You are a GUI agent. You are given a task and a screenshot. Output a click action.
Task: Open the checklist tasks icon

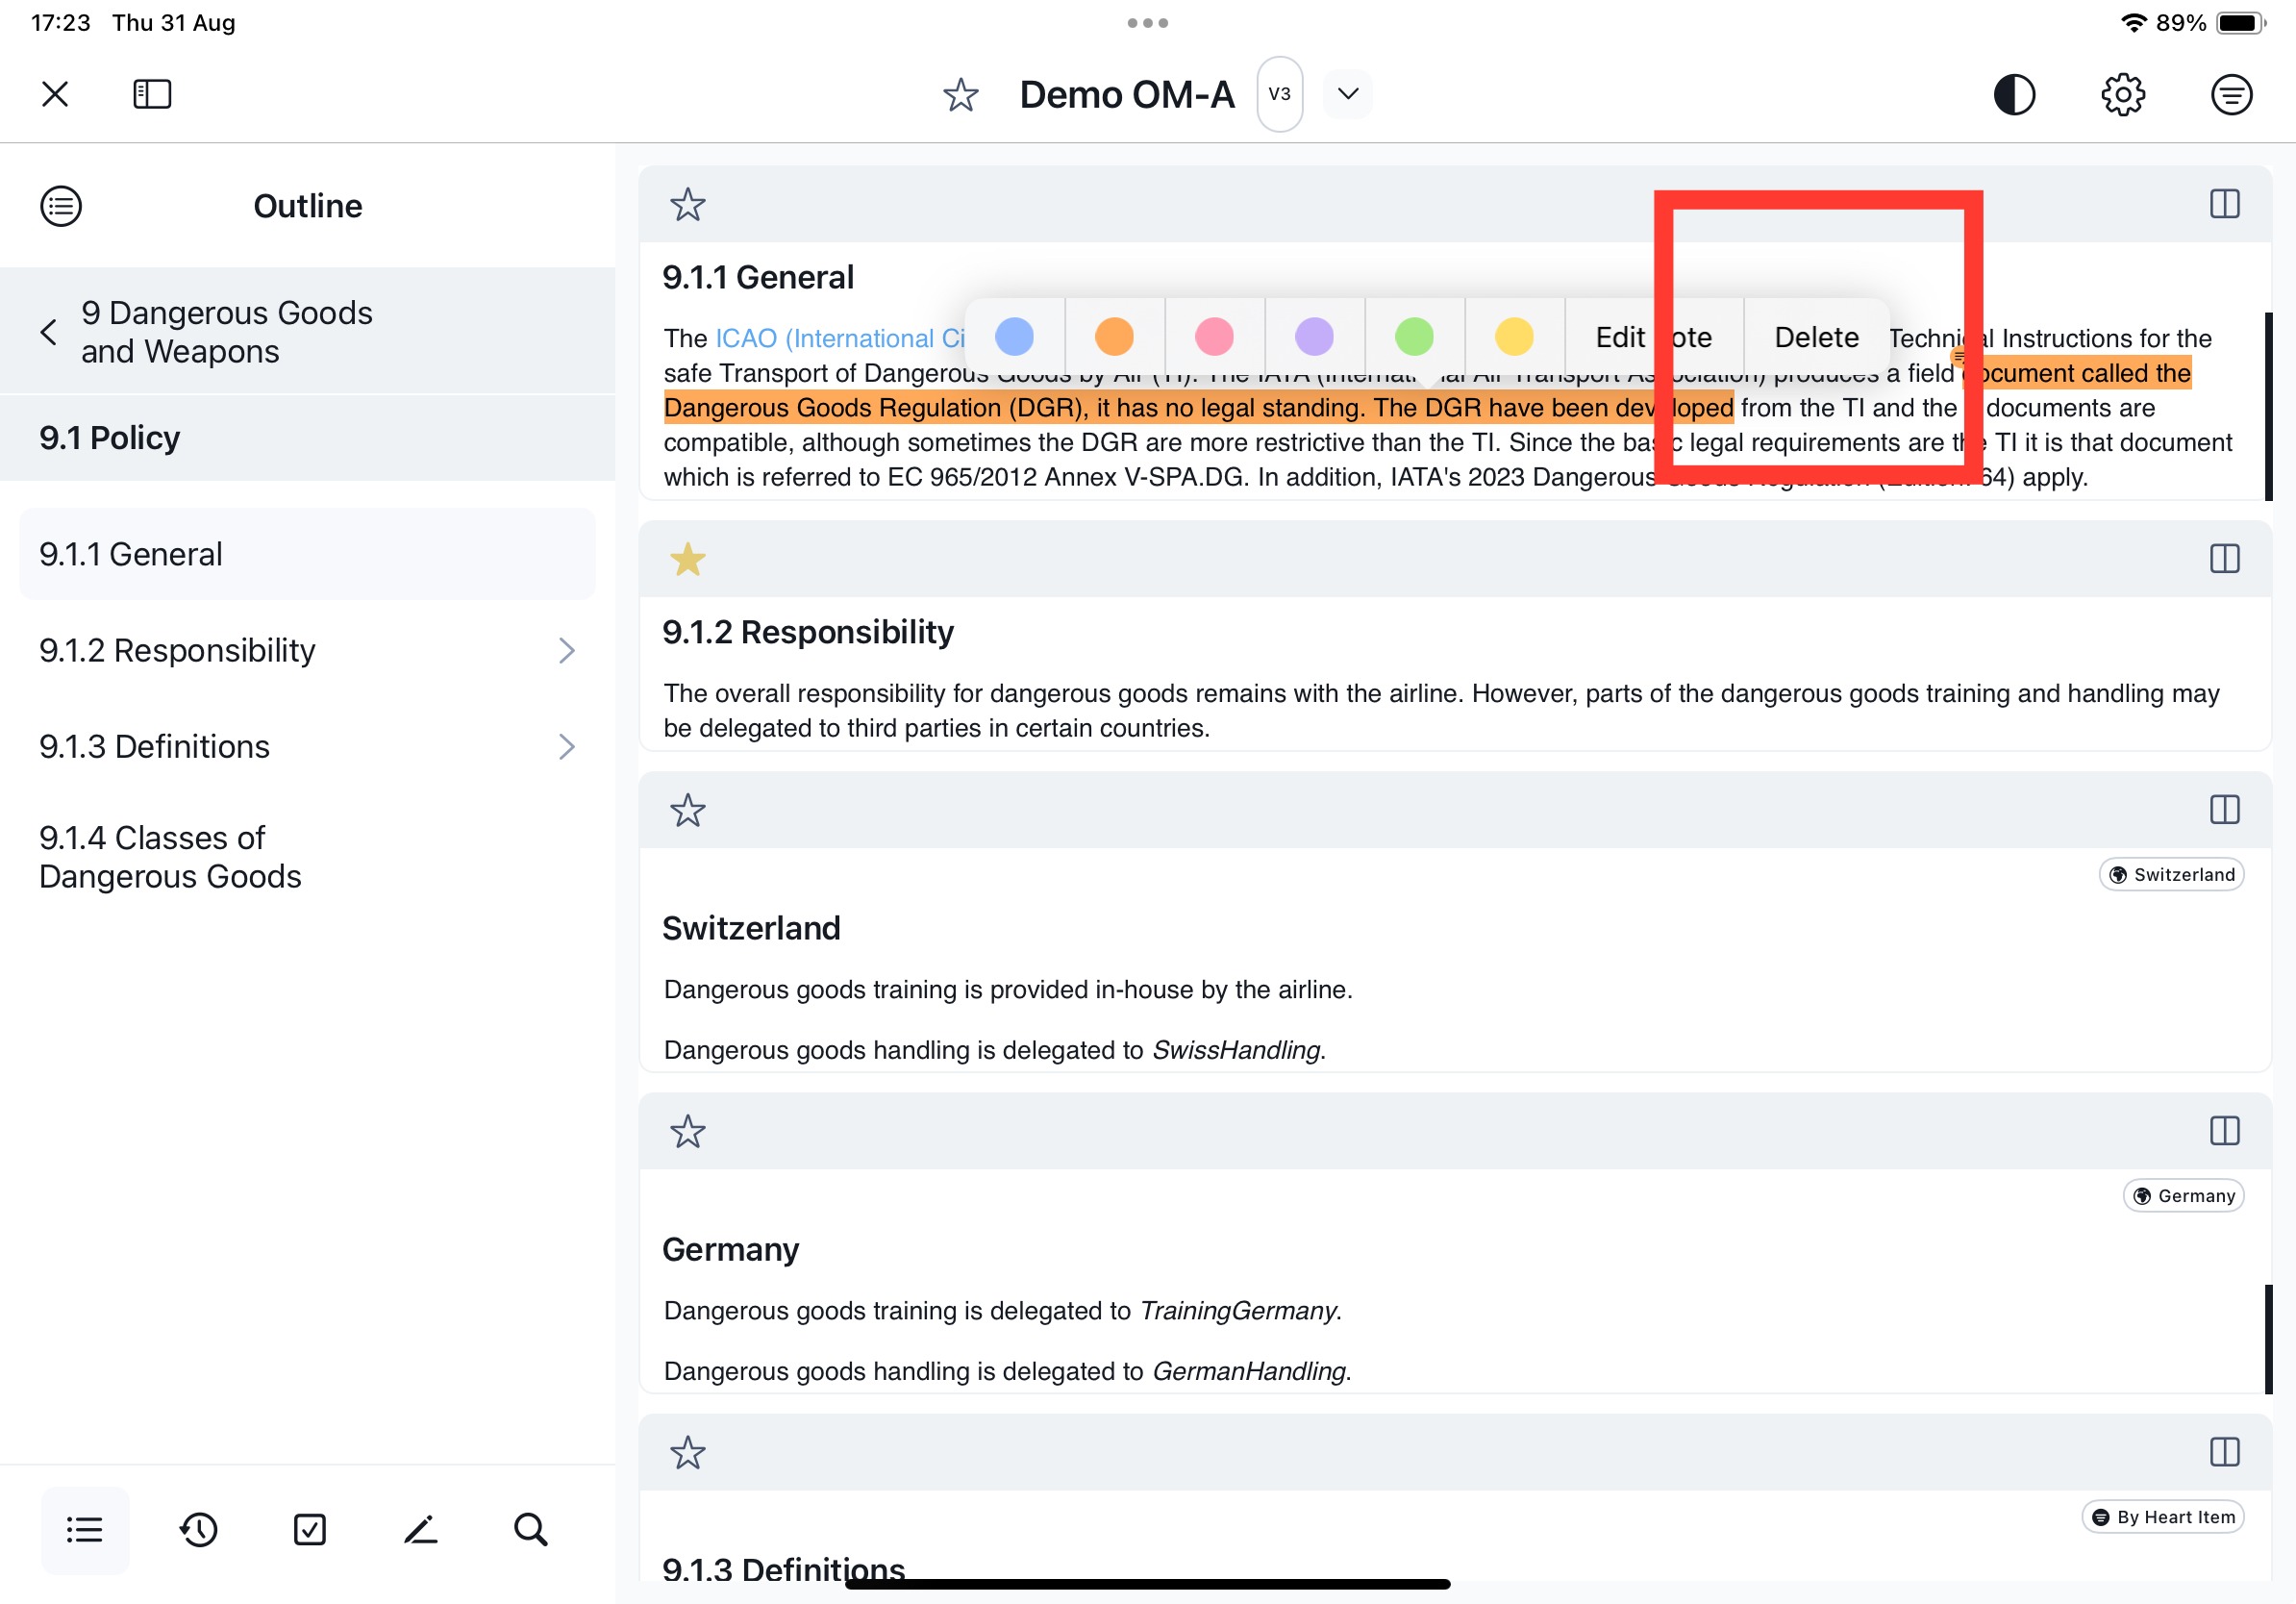[310, 1529]
